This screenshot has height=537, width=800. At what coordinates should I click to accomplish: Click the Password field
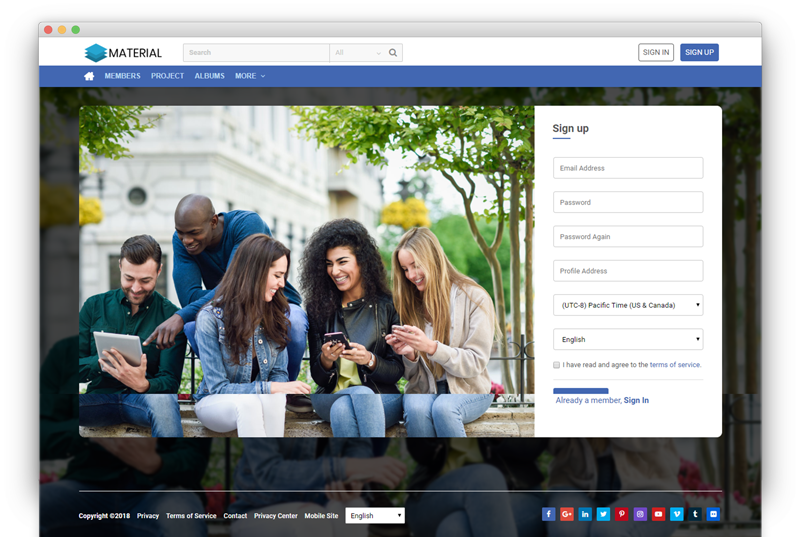628,202
